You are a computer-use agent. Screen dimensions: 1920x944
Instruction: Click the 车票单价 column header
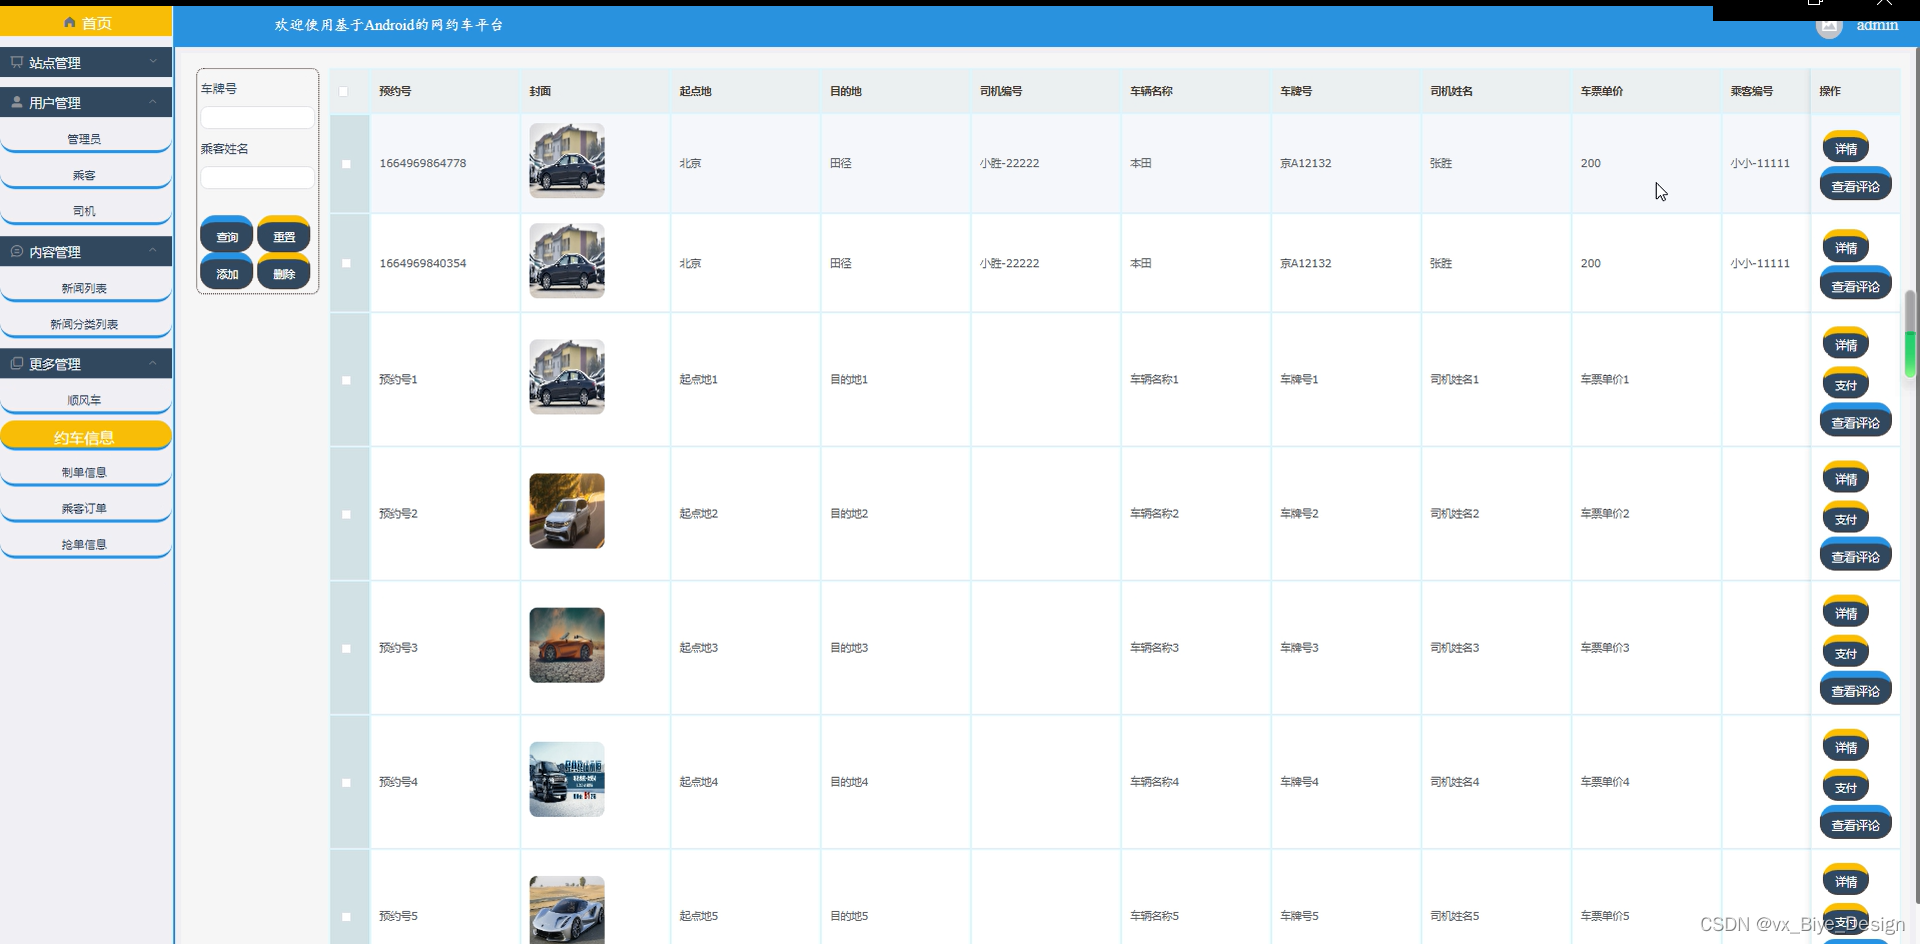[x=1601, y=91]
